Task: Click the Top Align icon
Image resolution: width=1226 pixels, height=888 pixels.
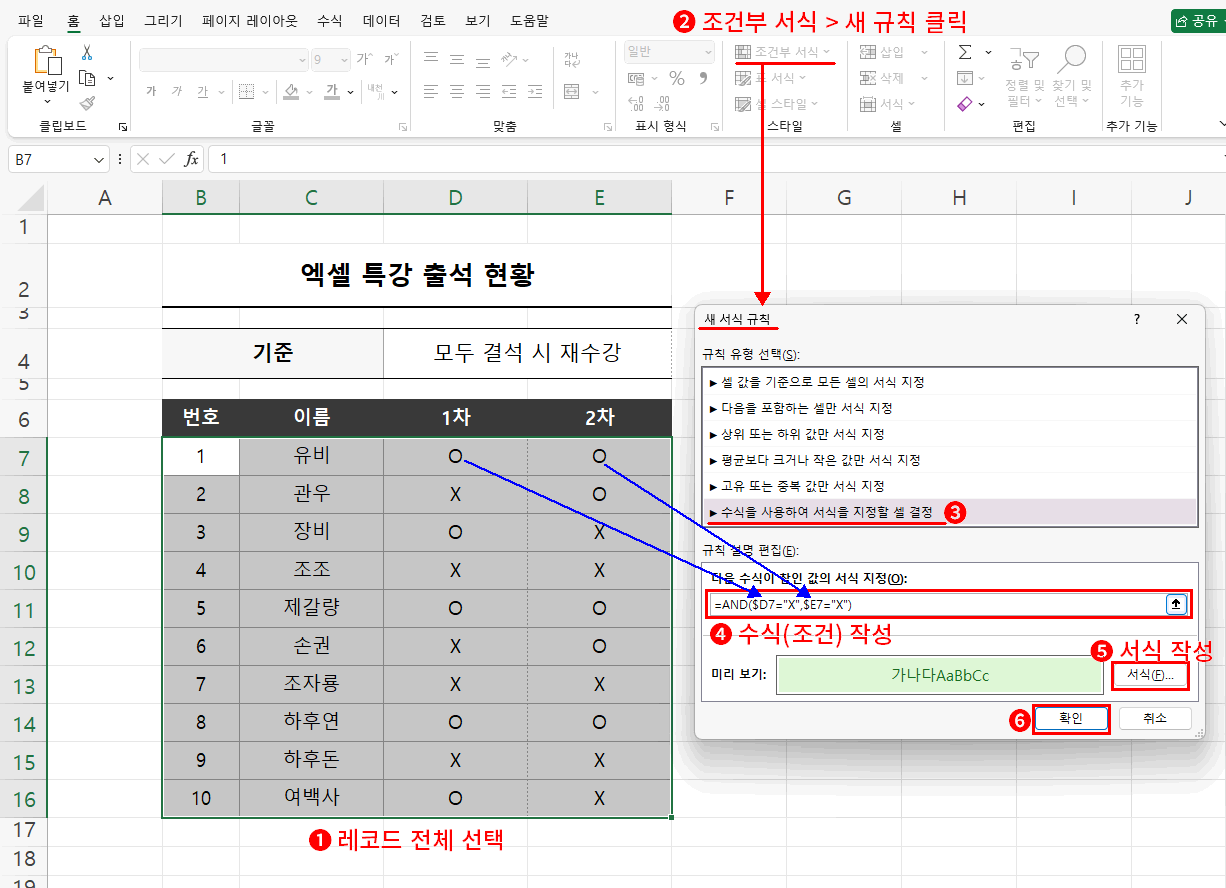Action: tap(431, 59)
